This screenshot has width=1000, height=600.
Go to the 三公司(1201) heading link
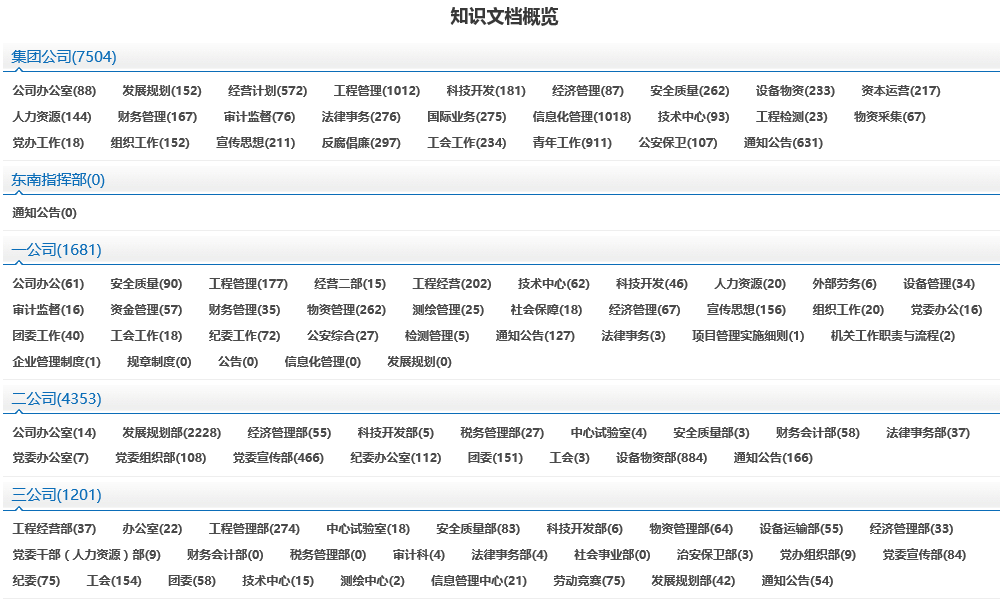[x=57, y=495]
